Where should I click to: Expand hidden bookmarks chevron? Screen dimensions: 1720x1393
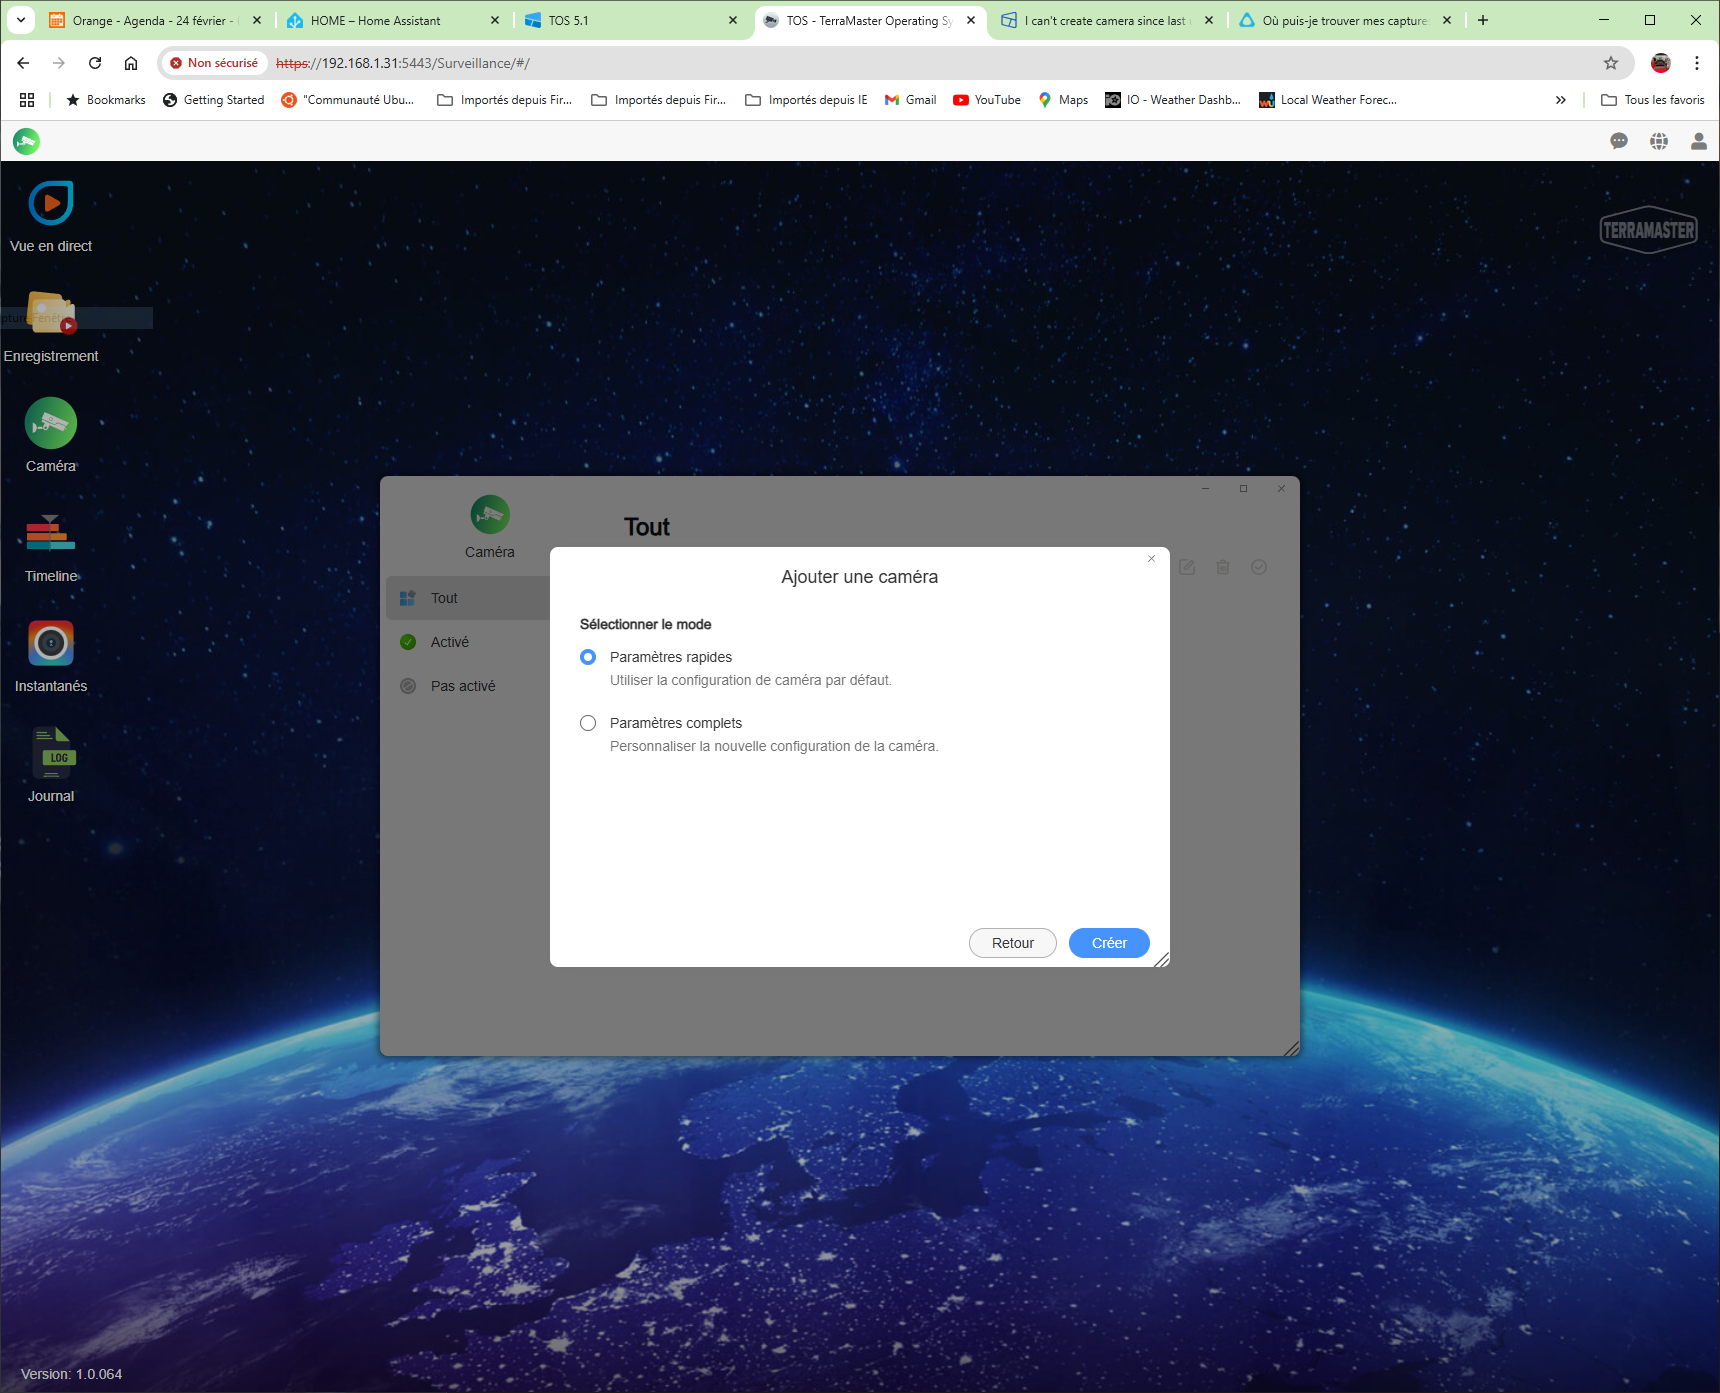[1561, 100]
